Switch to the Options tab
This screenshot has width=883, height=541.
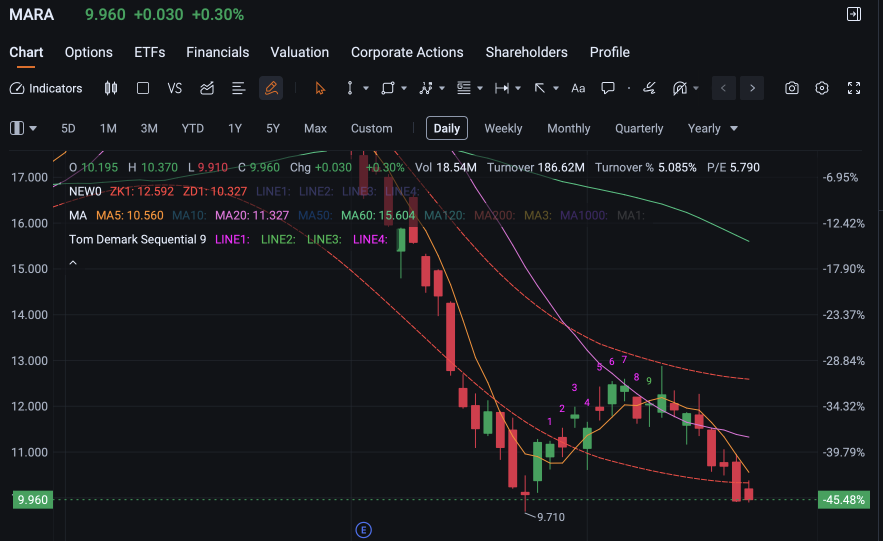(x=88, y=52)
